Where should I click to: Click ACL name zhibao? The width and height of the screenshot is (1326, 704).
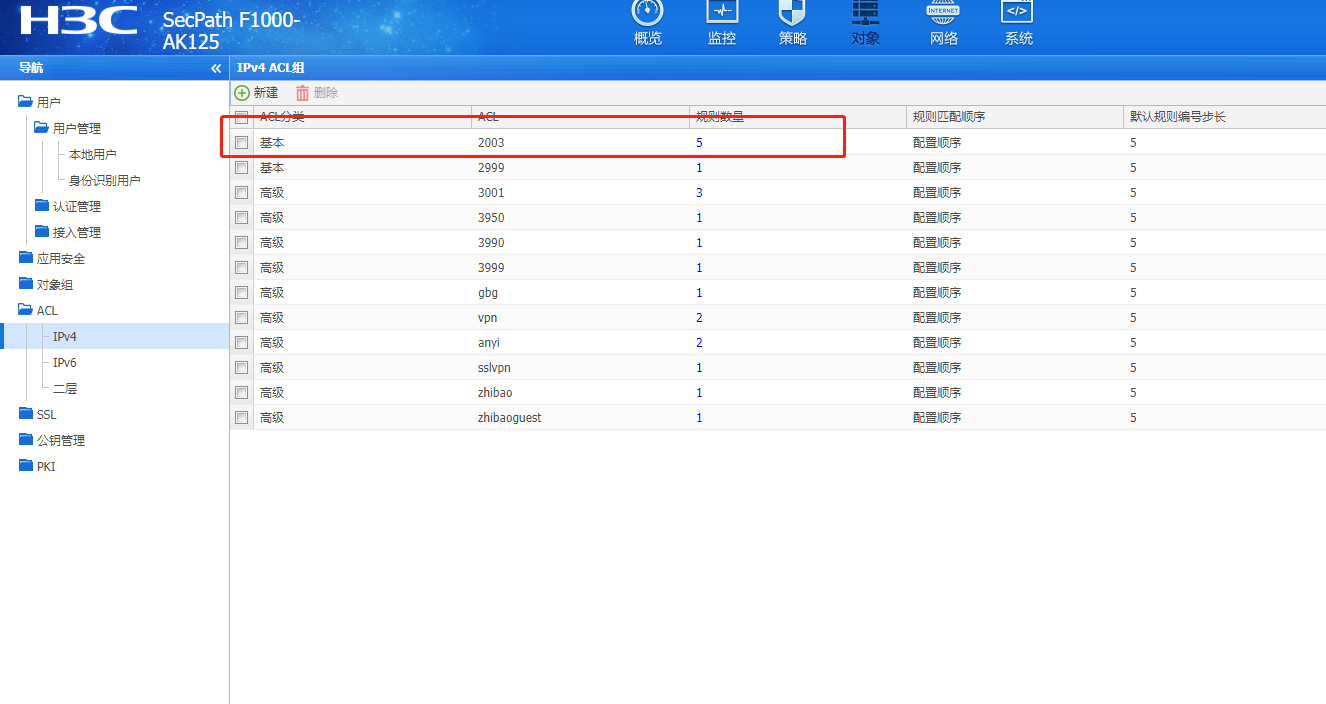tap(495, 393)
